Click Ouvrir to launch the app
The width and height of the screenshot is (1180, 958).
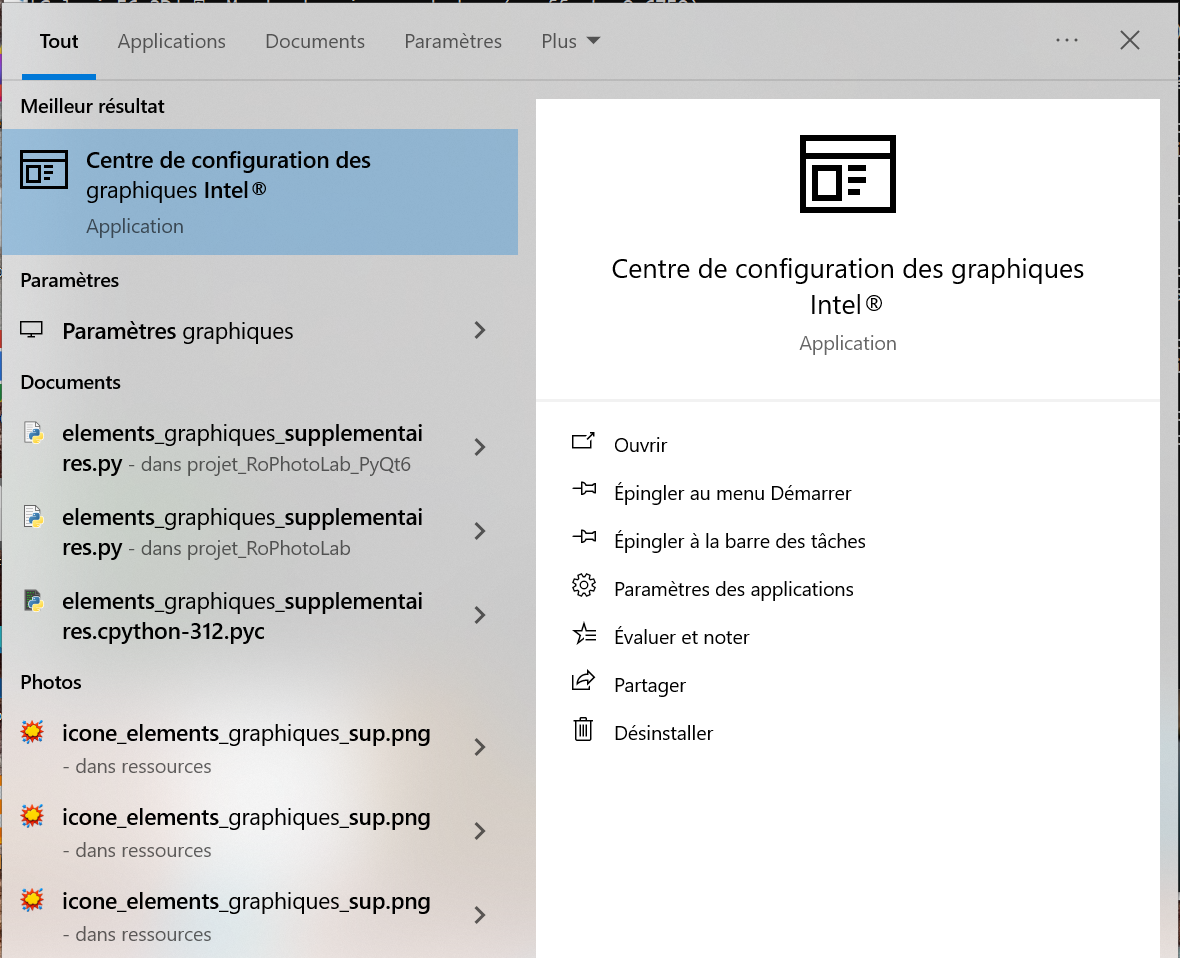640,446
